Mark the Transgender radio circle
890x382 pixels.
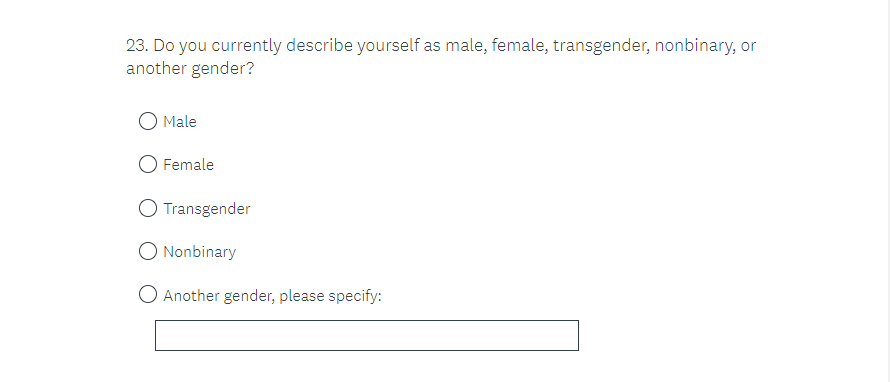point(148,208)
